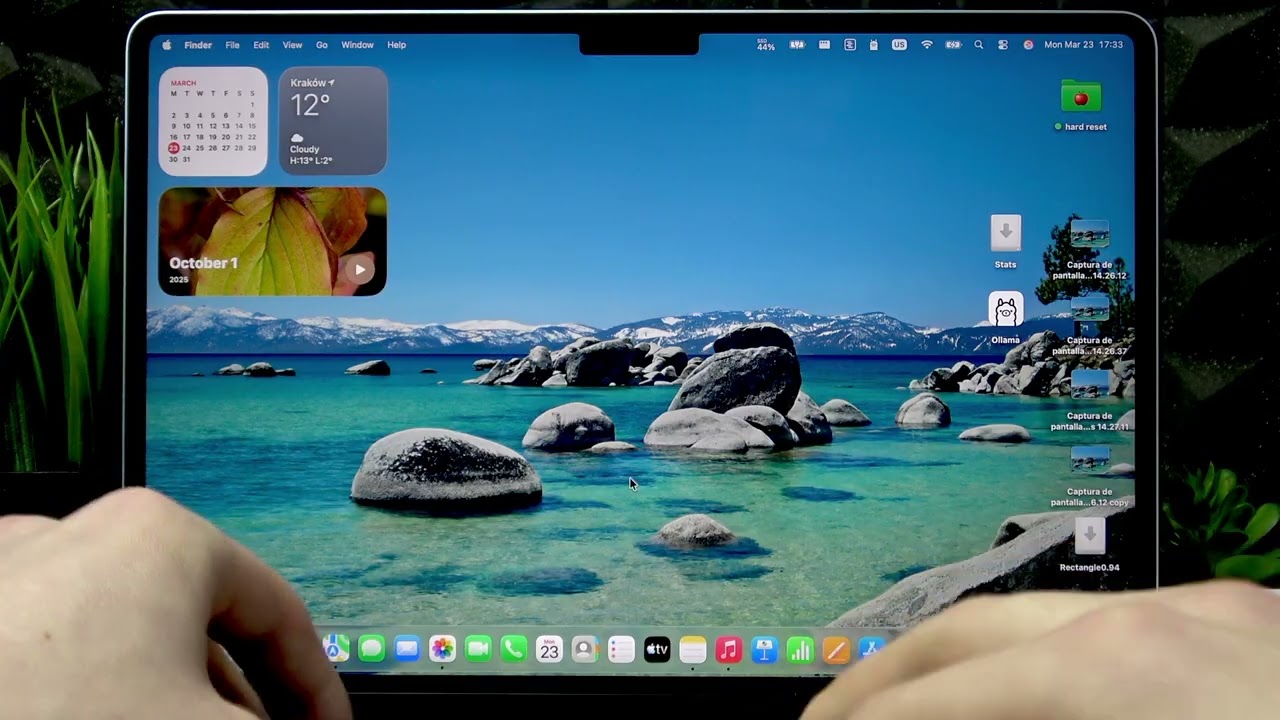Open the Wi-Fi status menu
The image size is (1280, 720).
pyautogui.click(x=927, y=45)
